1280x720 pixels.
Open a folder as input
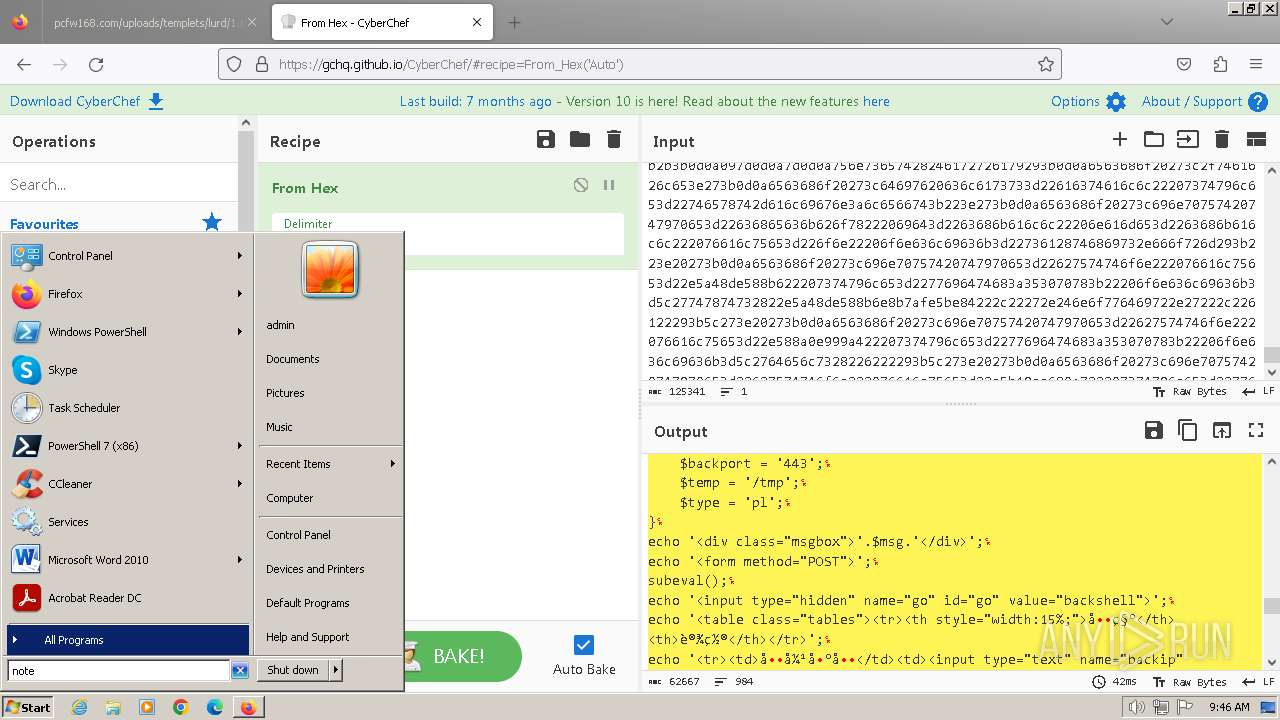pyautogui.click(x=1154, y=139)
